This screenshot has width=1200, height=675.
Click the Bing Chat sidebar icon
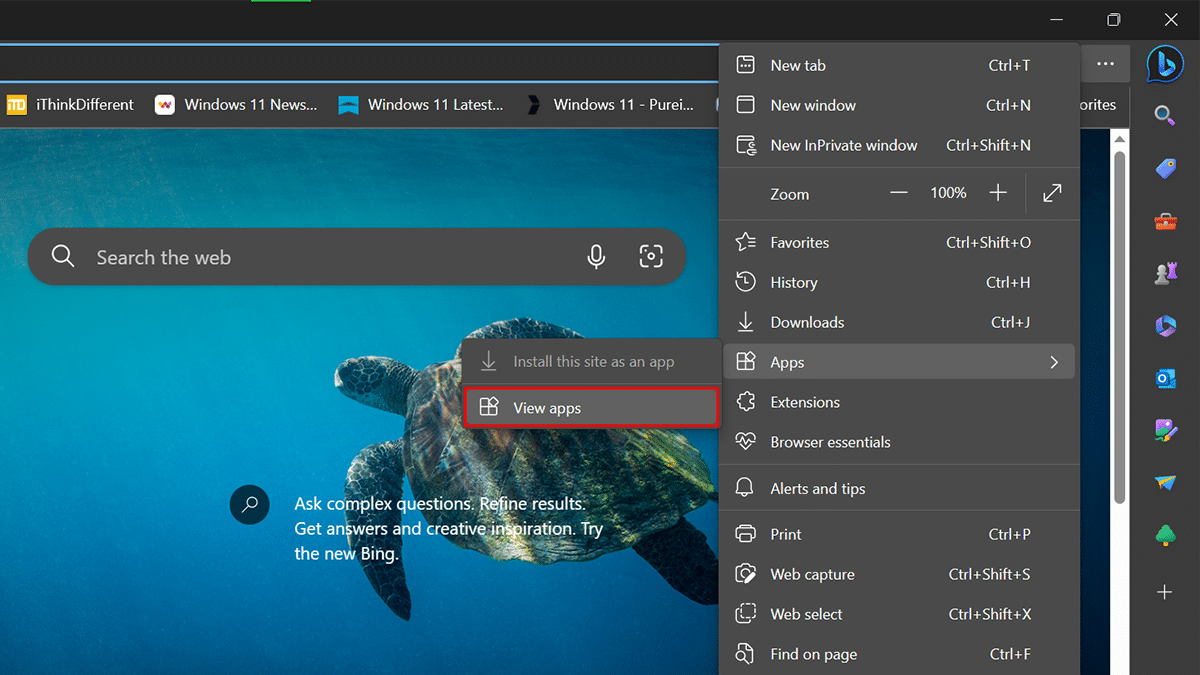1164,64
